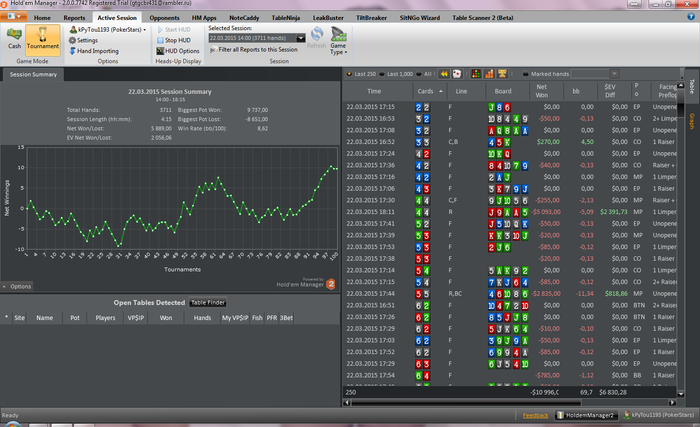Click the colored grid icon in hands toolbar
Screen dimensions: 700x427
(476, 74)
